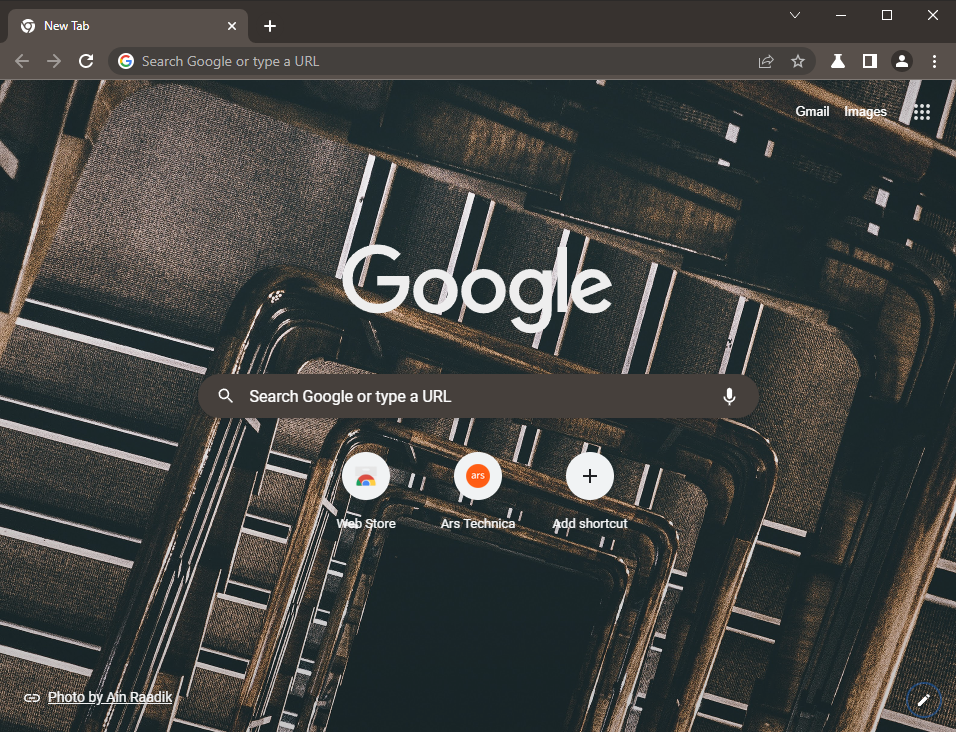Open the Ars Technica shortcut

point(478,477)
